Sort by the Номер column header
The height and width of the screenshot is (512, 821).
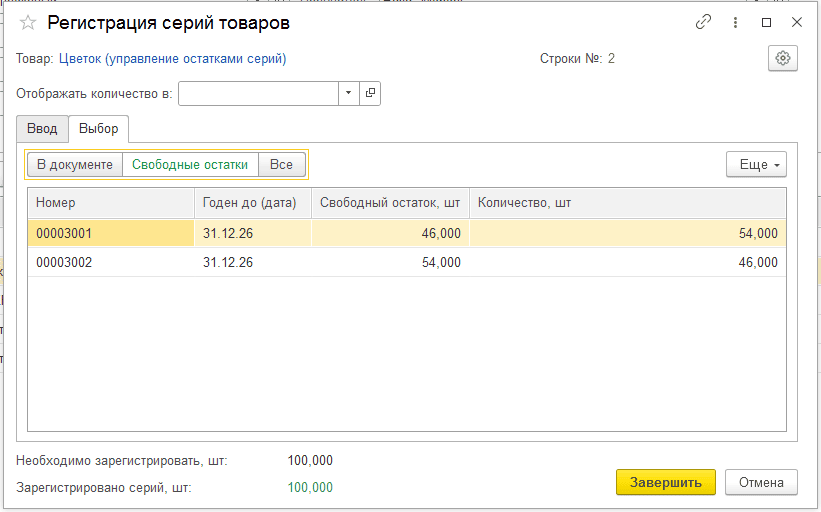coord(110,203)
